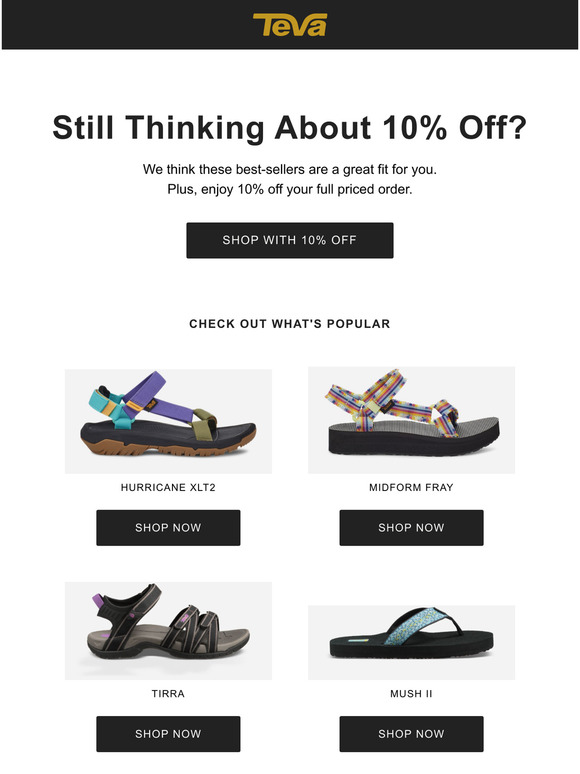Select the Tirra sandal product photo
Image resolution: width=580 pixels, height=774 pixels.
coord(168,631)
